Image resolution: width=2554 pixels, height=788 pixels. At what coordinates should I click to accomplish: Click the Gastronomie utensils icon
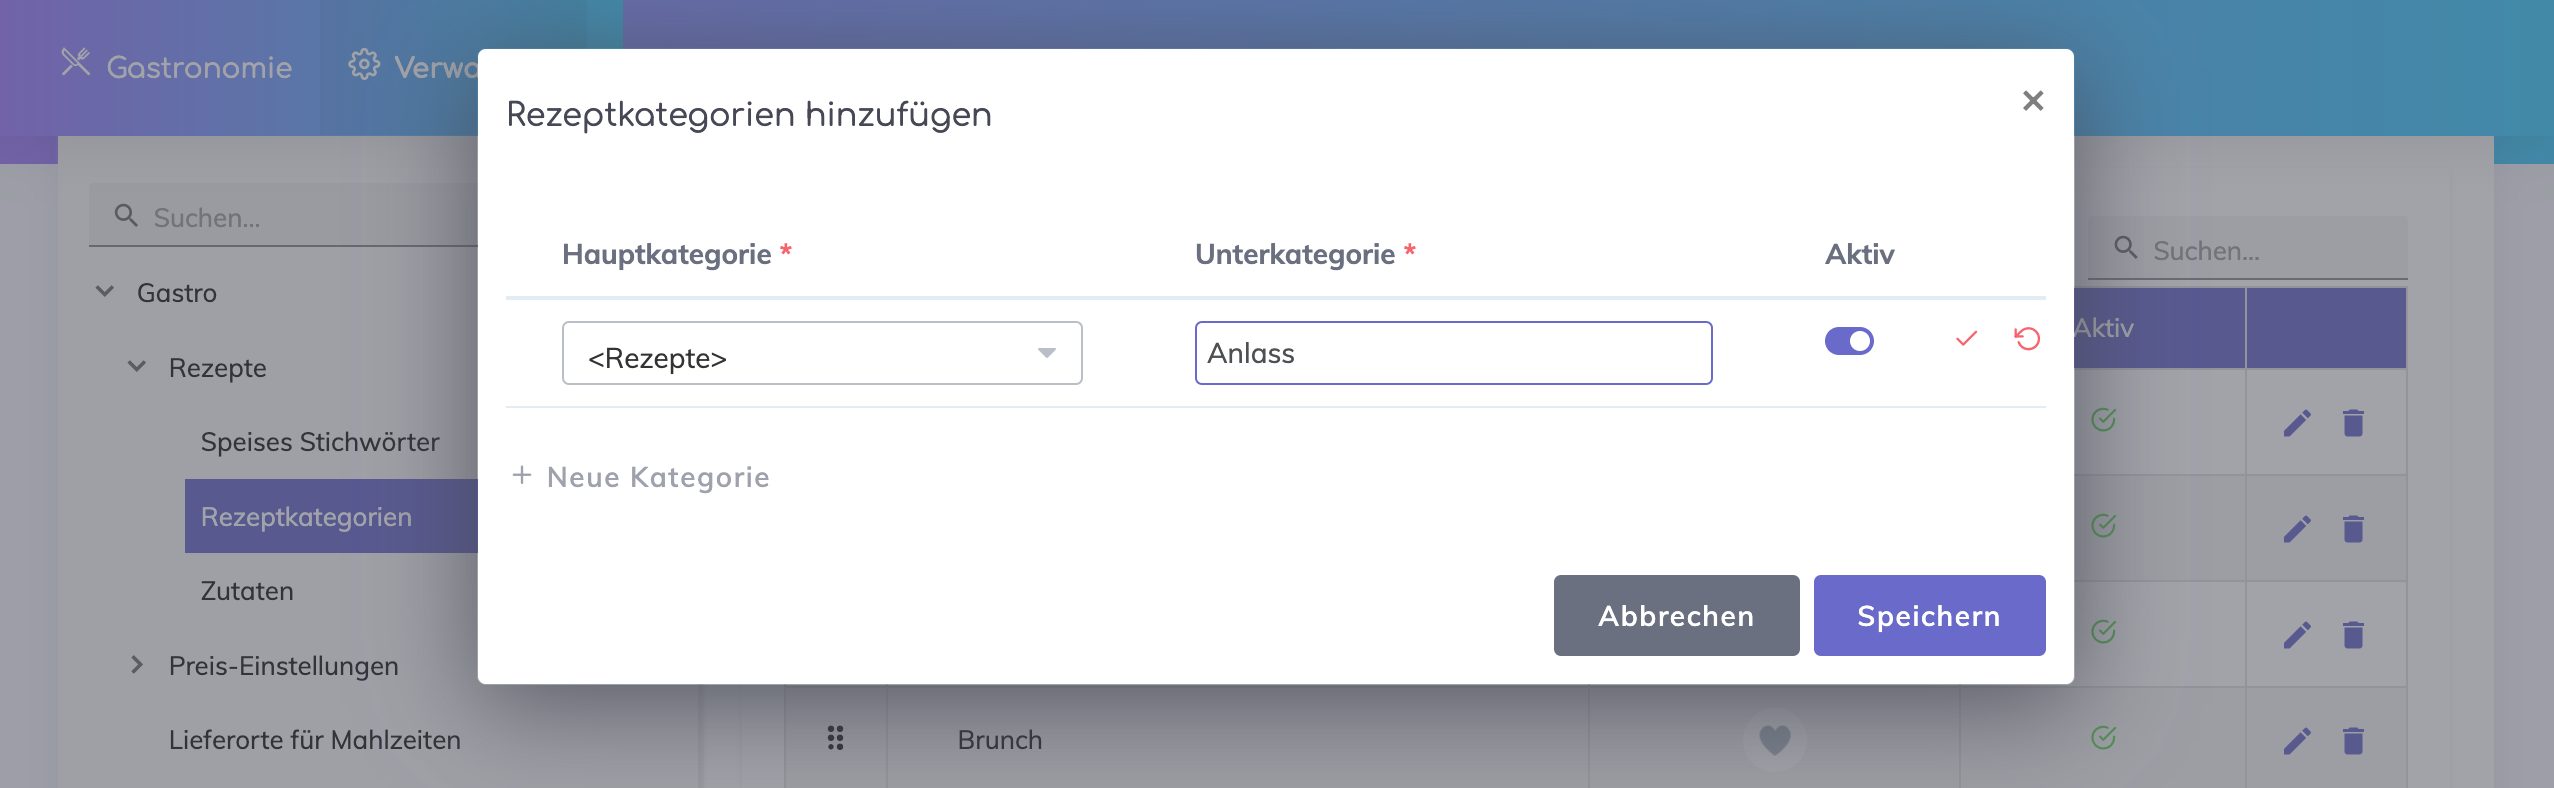pyautogui.click(x=76, y=64)
